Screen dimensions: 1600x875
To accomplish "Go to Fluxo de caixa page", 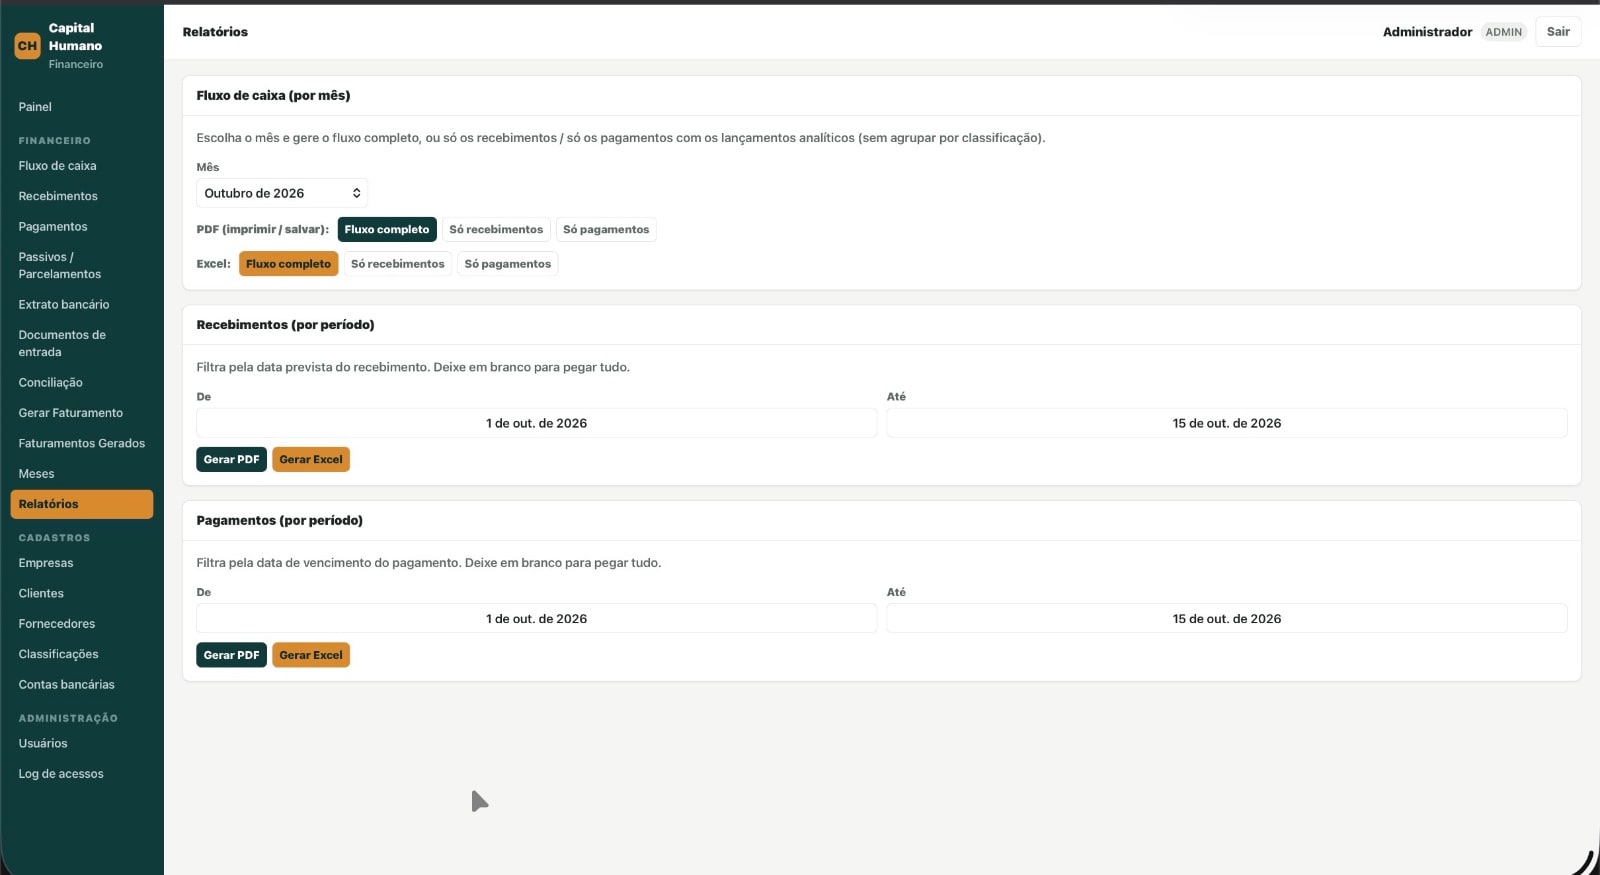I will [82, 166].
